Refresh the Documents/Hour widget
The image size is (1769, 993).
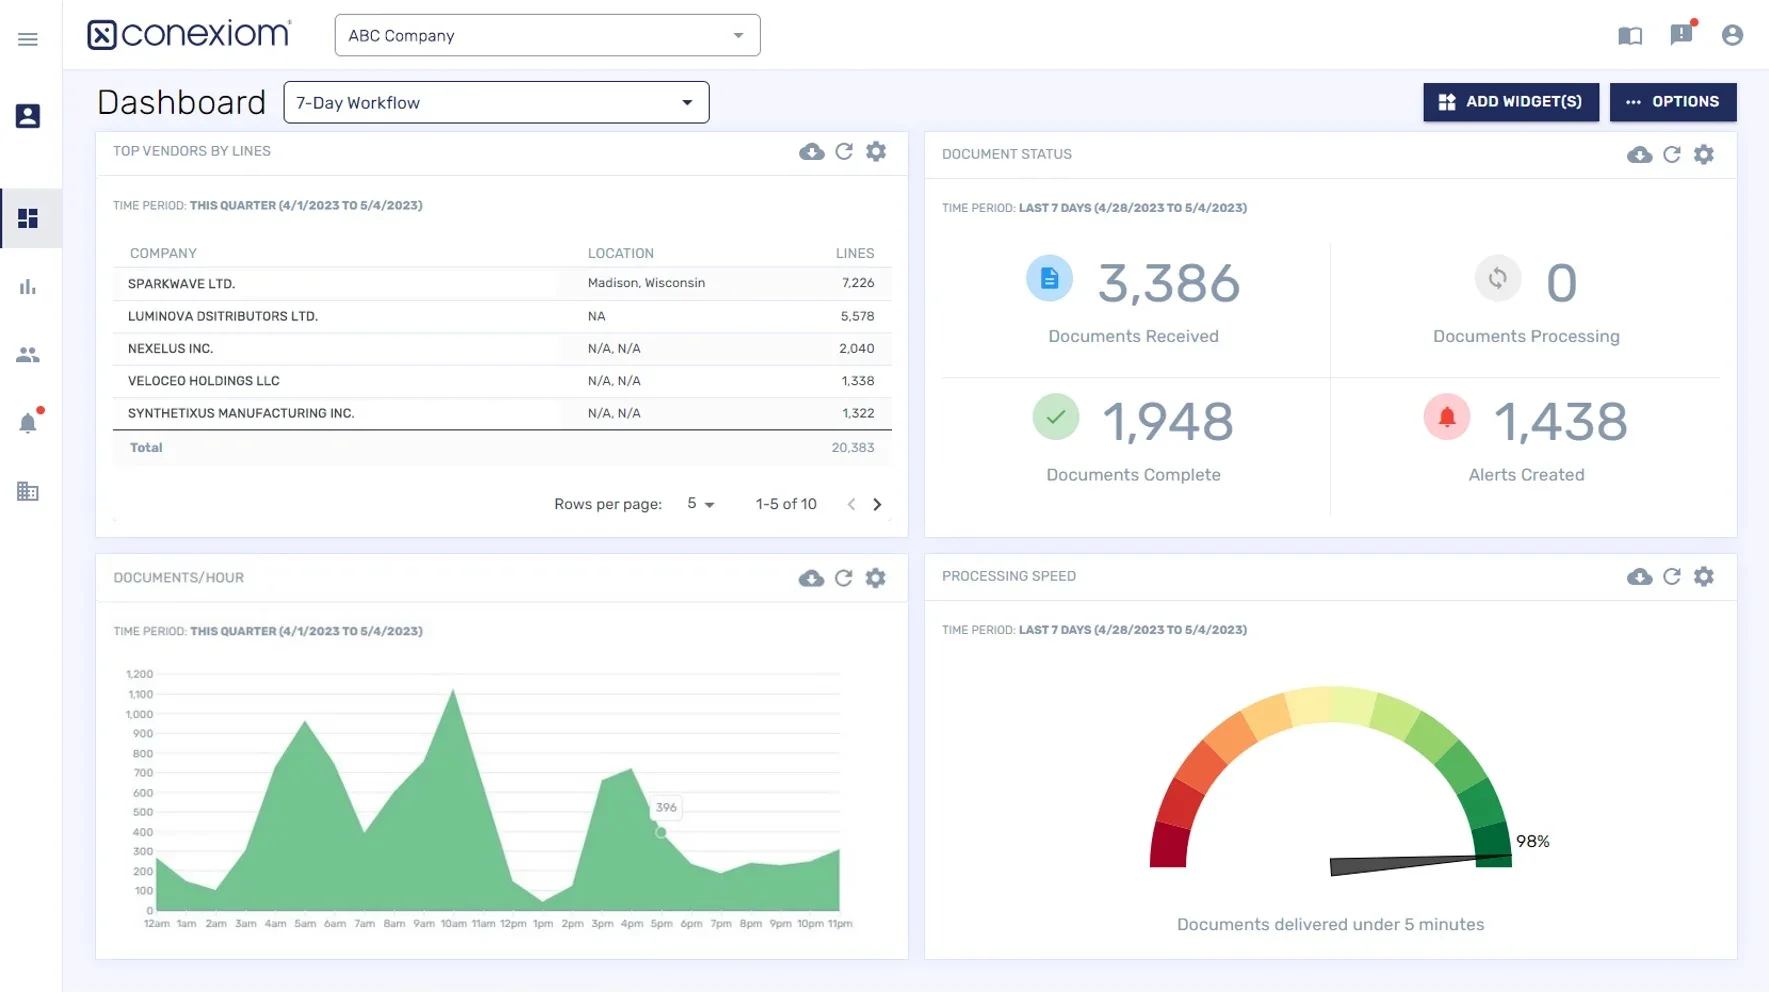(x=843, y=579)
